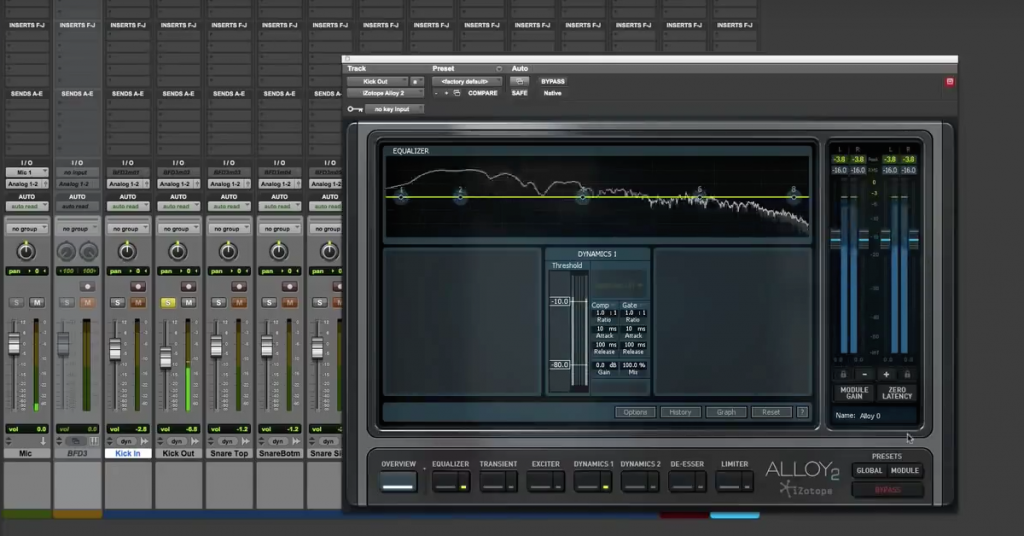Viewport: 1024px width, 536px height.
Task: Click the Alloy Graph button
Action: pyautogui.click(x=726, y=412)
